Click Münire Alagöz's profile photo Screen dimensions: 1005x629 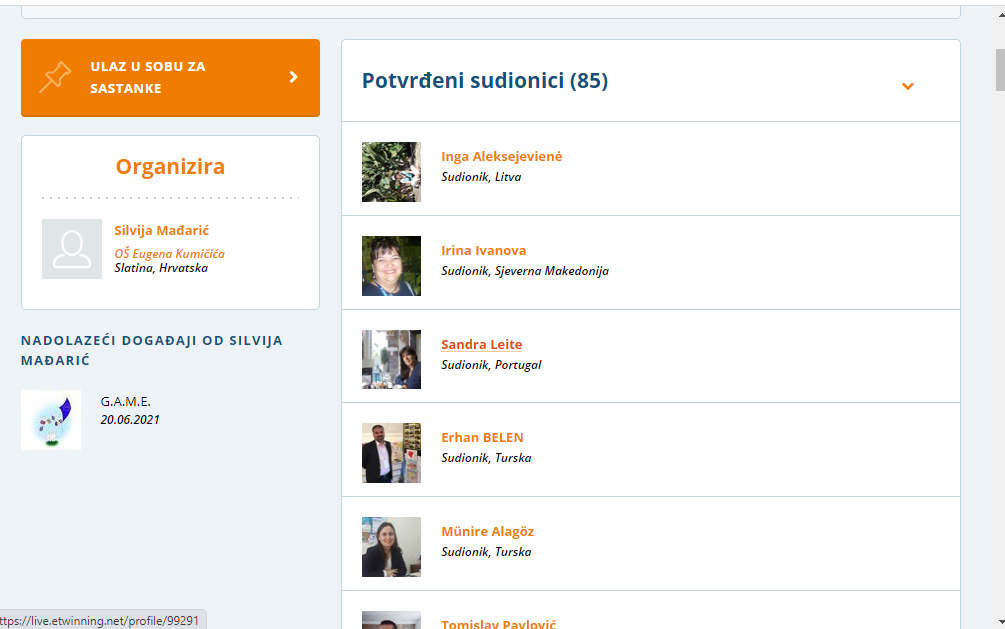(x=392, y=547)
